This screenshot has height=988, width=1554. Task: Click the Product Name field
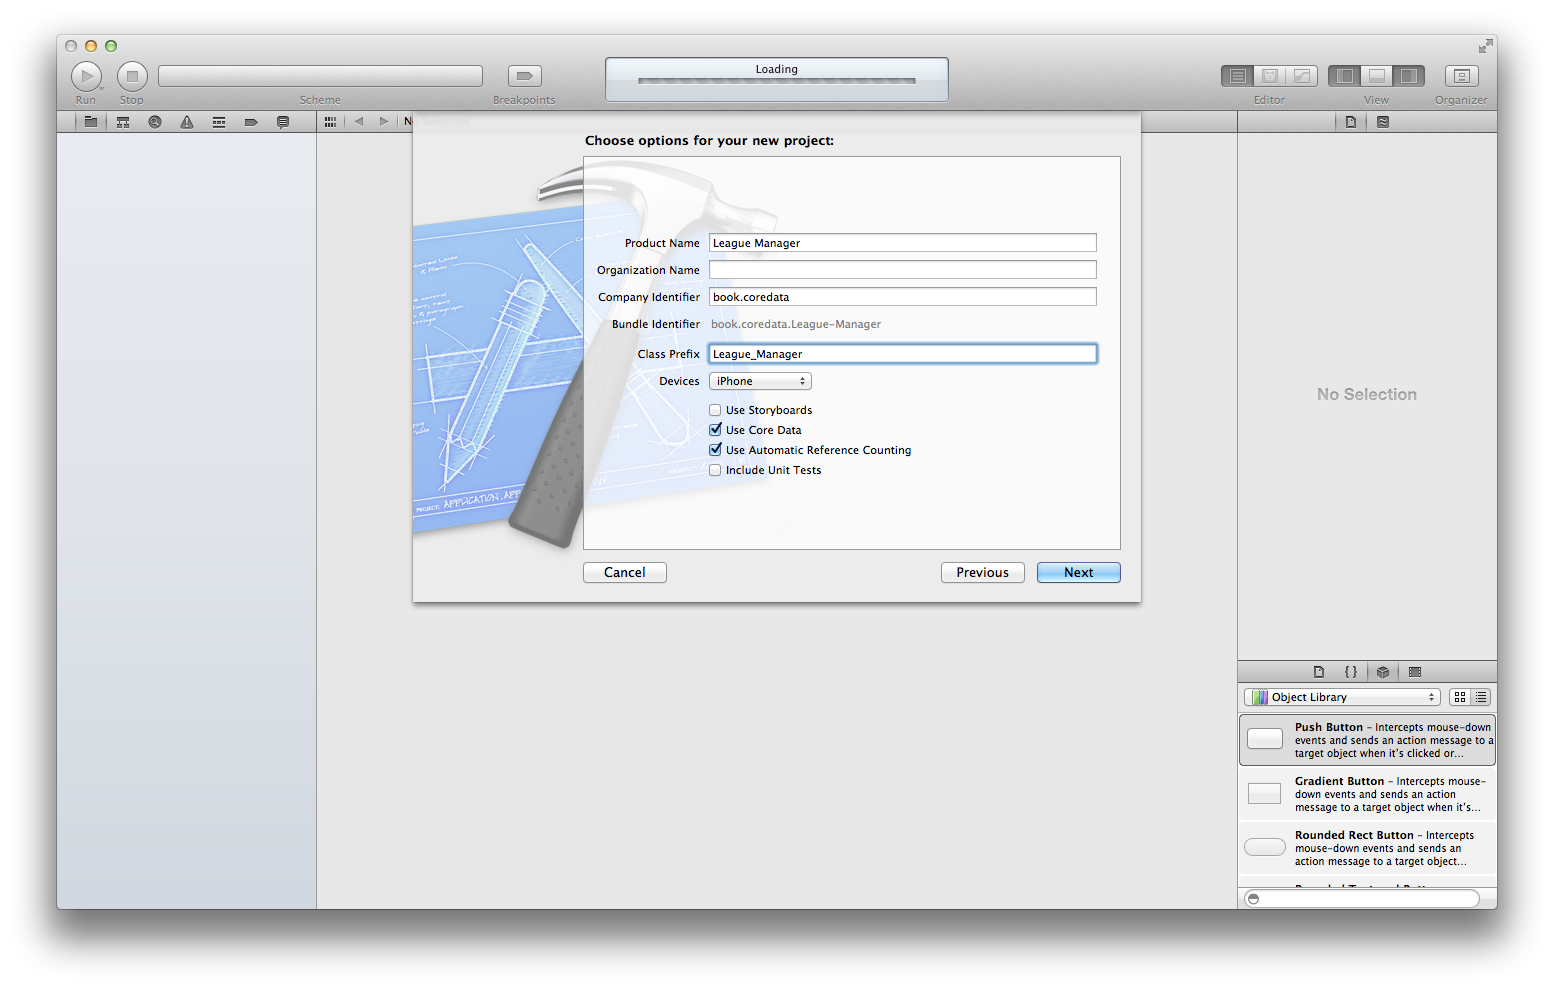point(903,243)
